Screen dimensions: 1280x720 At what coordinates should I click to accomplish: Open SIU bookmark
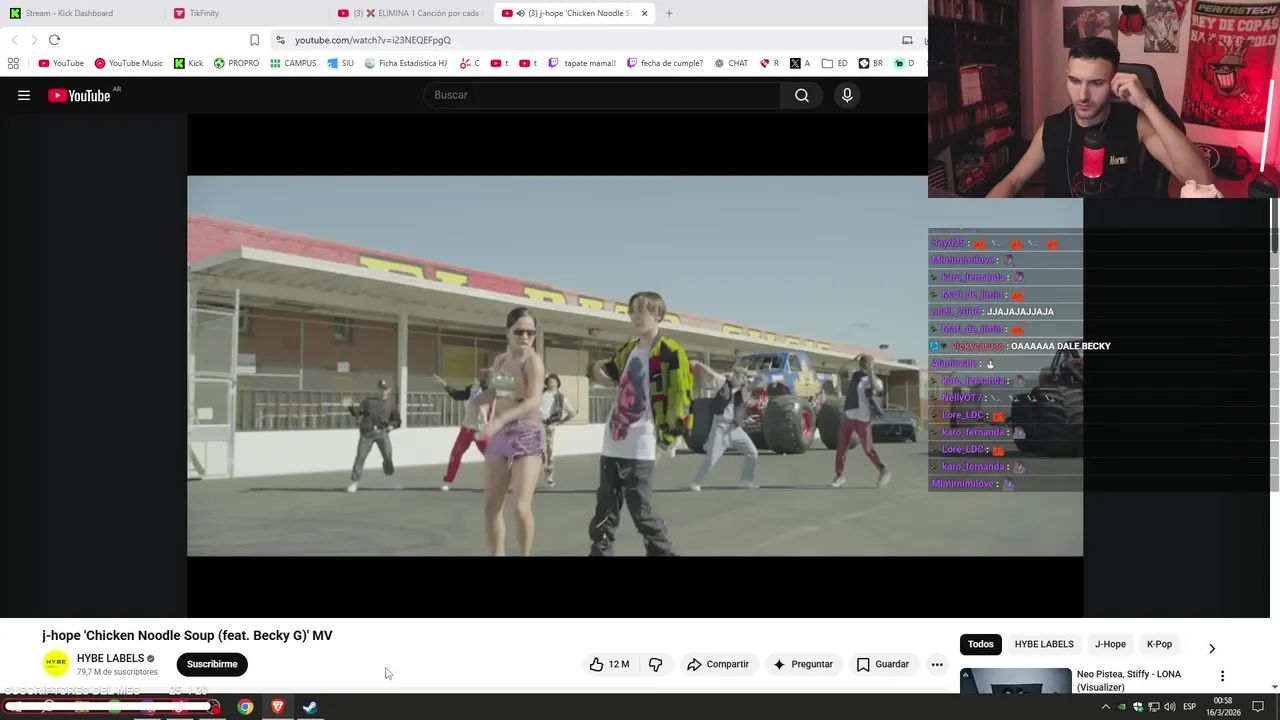click(340, 63)
